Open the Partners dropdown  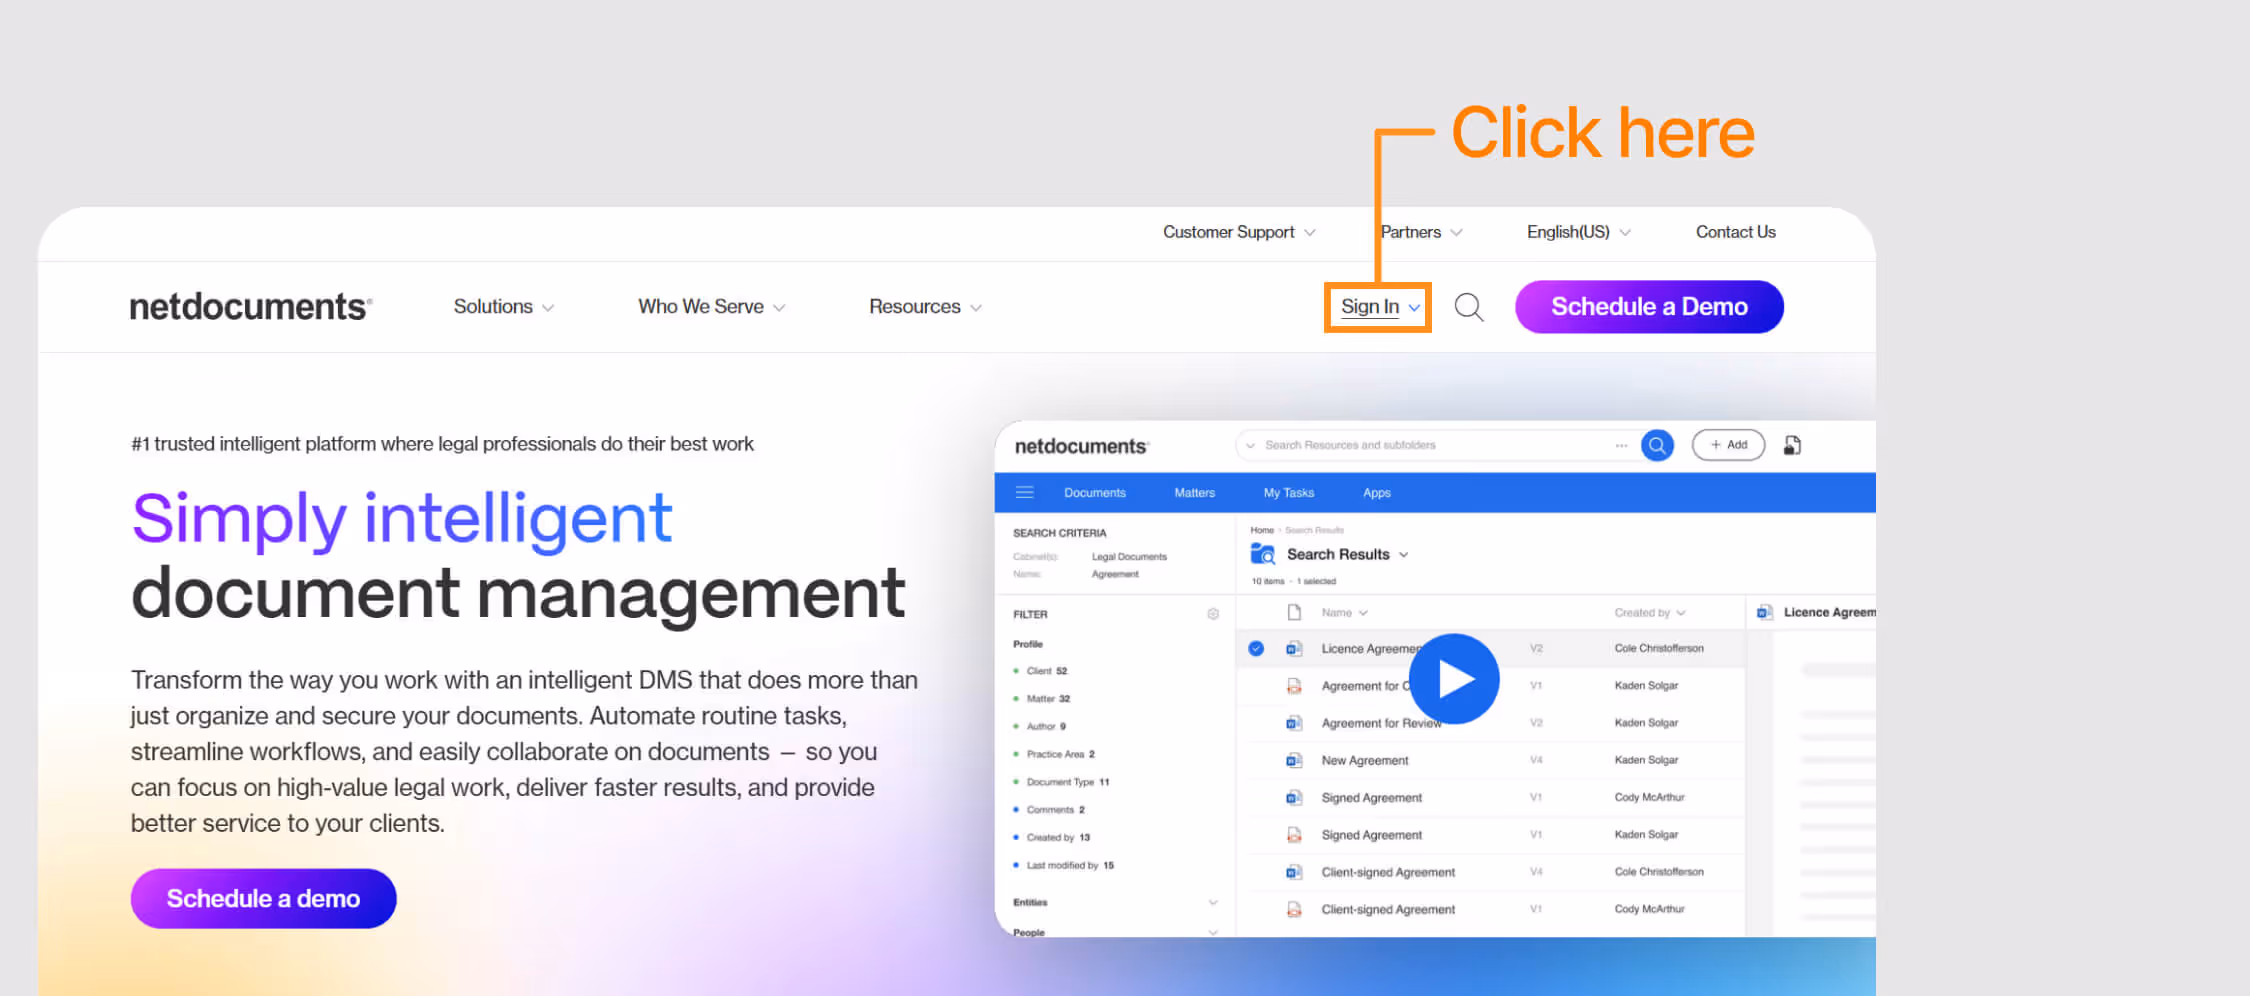click(x=1421, y=232)
